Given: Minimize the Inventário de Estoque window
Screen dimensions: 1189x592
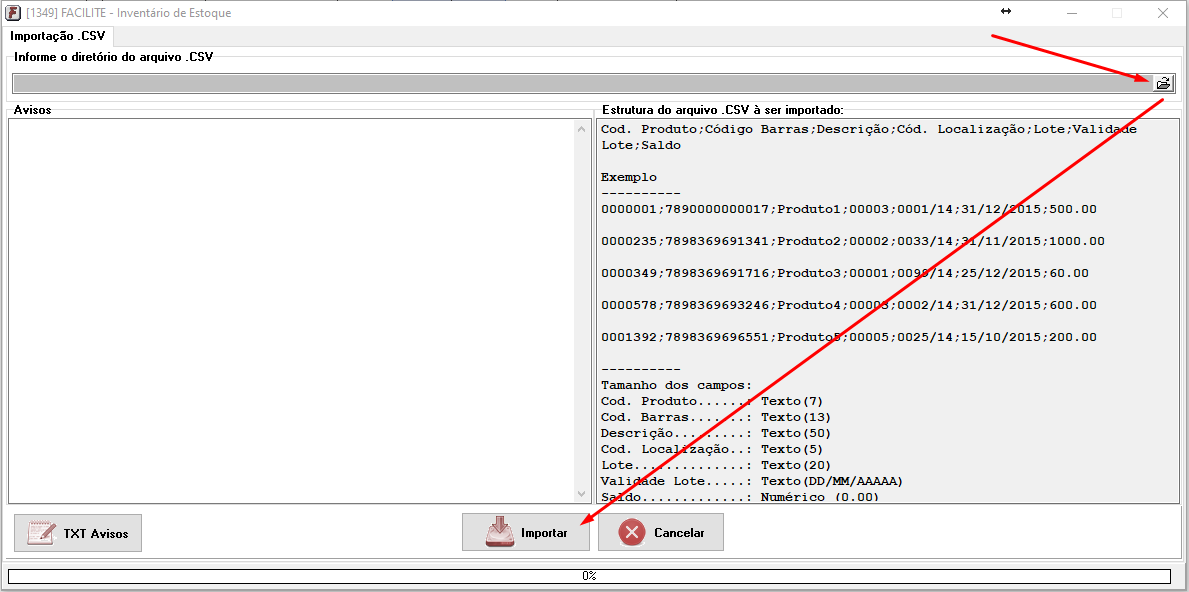Looking at the screenshot, I should coord(1072,13).
